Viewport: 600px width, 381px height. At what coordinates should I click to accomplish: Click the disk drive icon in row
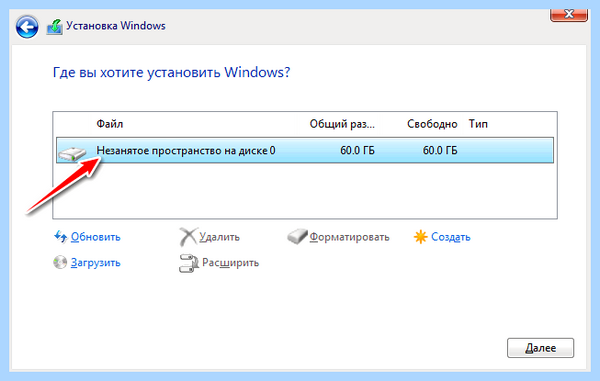[72, 153]
